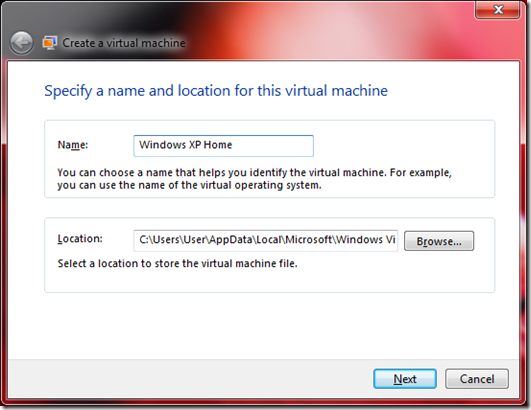The image size is (531, 410).
Task: Click white area between Location box and footer
Action: [x=264, y=325]
